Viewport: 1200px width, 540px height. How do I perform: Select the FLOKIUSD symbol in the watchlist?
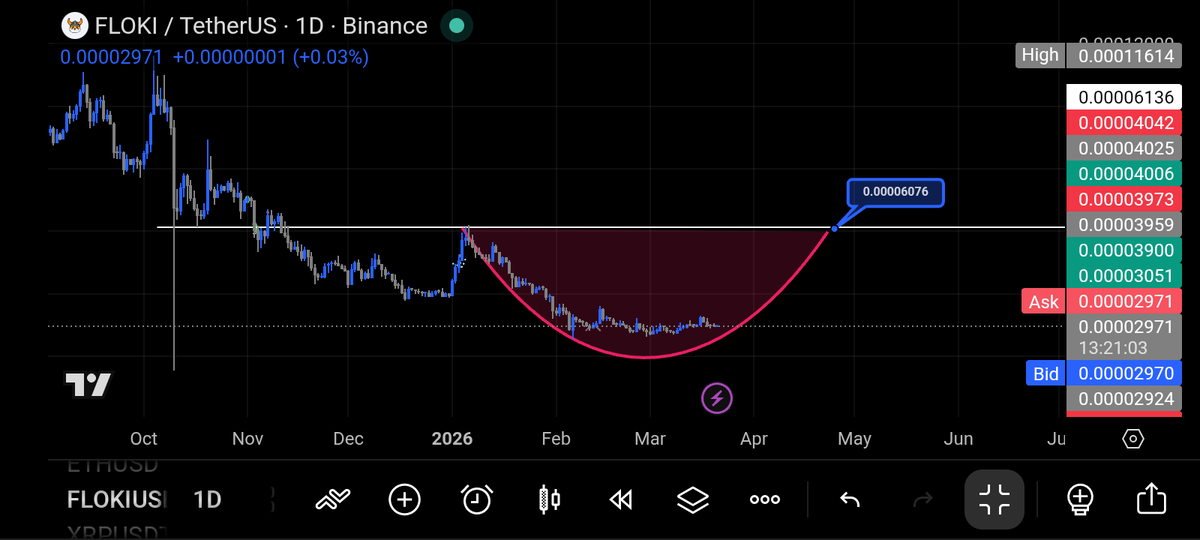point(117,499)
